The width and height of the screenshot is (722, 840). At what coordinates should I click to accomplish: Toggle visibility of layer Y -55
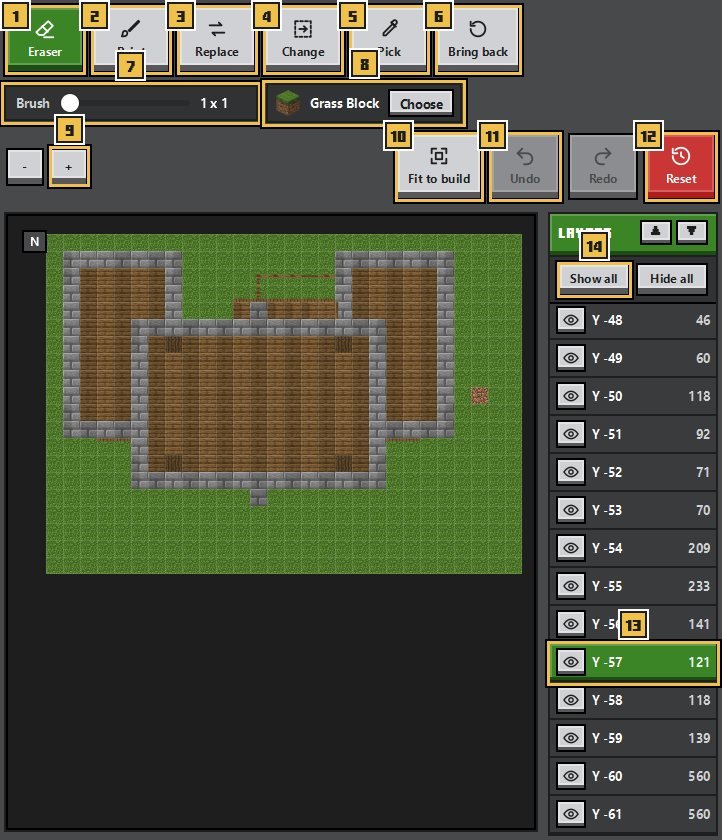click(571, 587)
